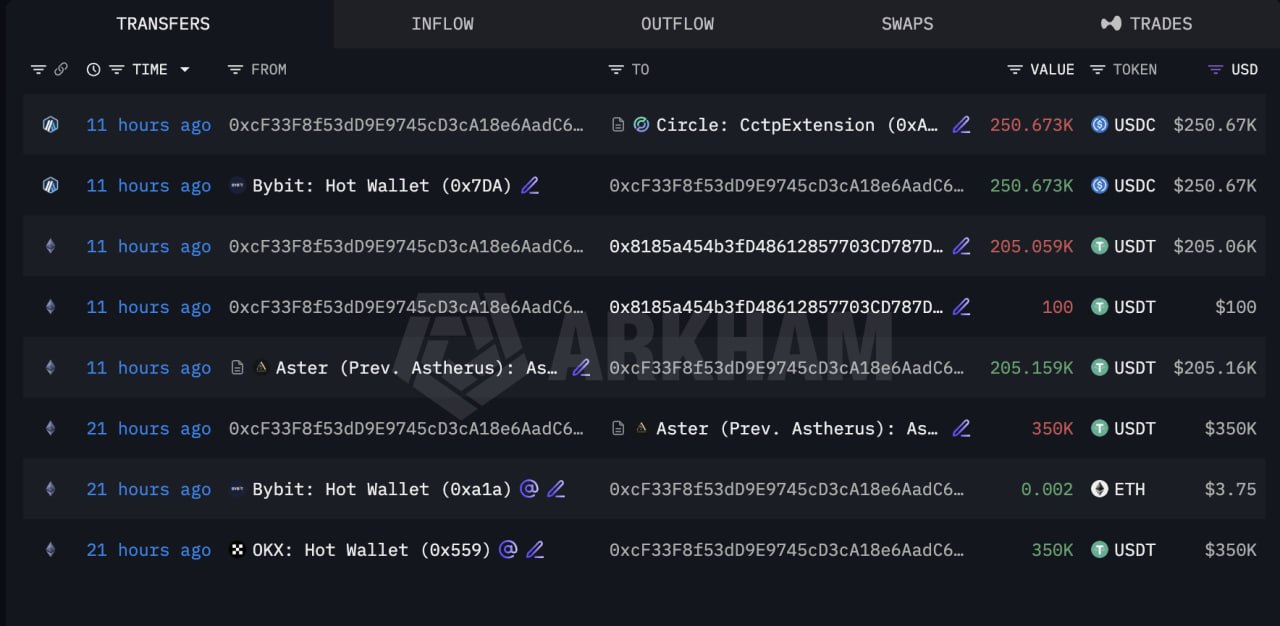Click the OKX logo icon
This screenshot has width=1280, height=626.
click(237, 549)
